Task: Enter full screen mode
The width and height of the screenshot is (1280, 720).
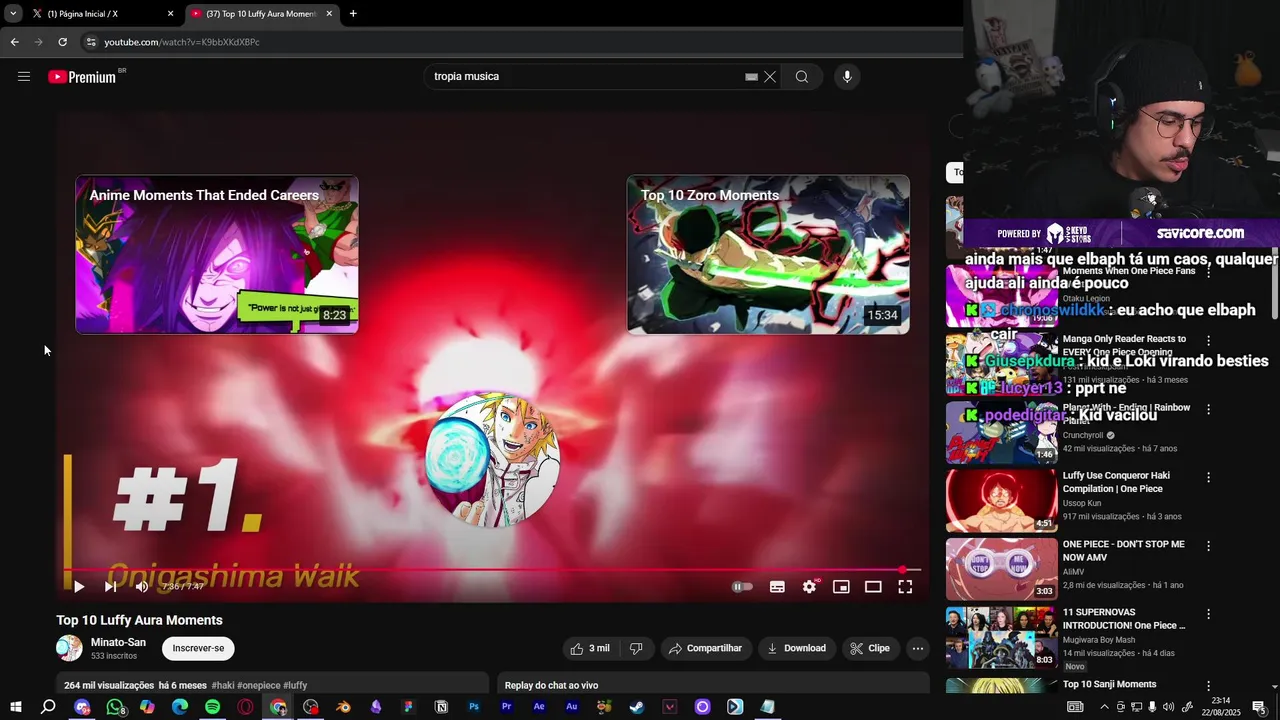Action: click(905, 587)
